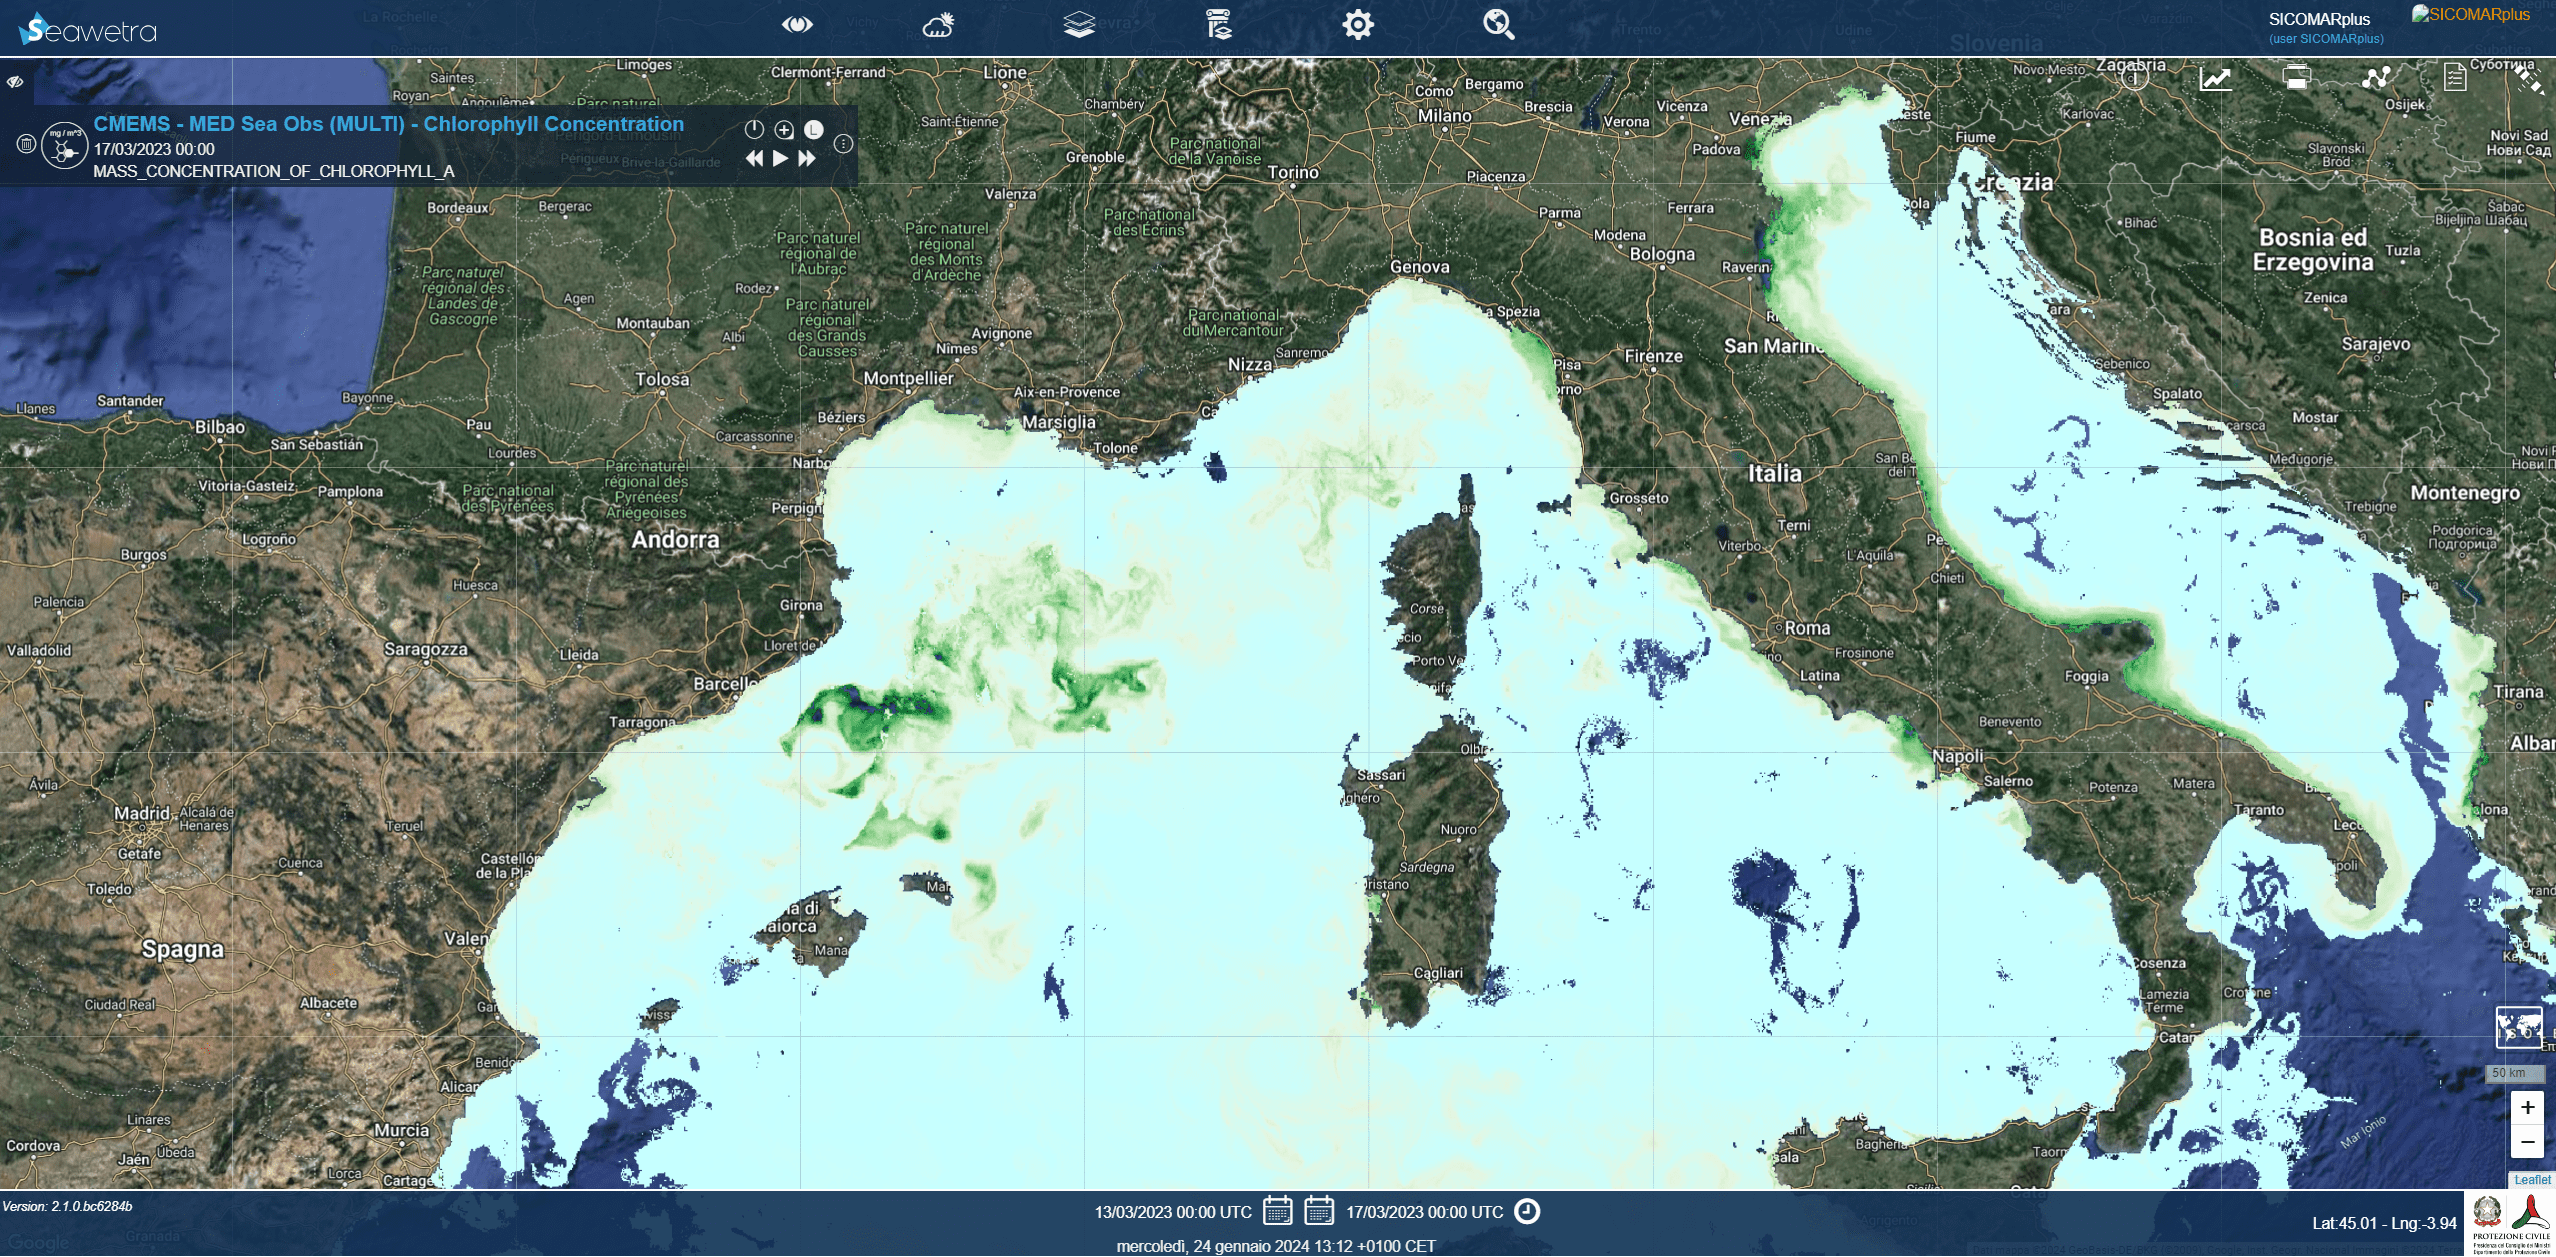2556x1257 pixels.
Task: Click the Google logo on map
Action: [38, 1242]
